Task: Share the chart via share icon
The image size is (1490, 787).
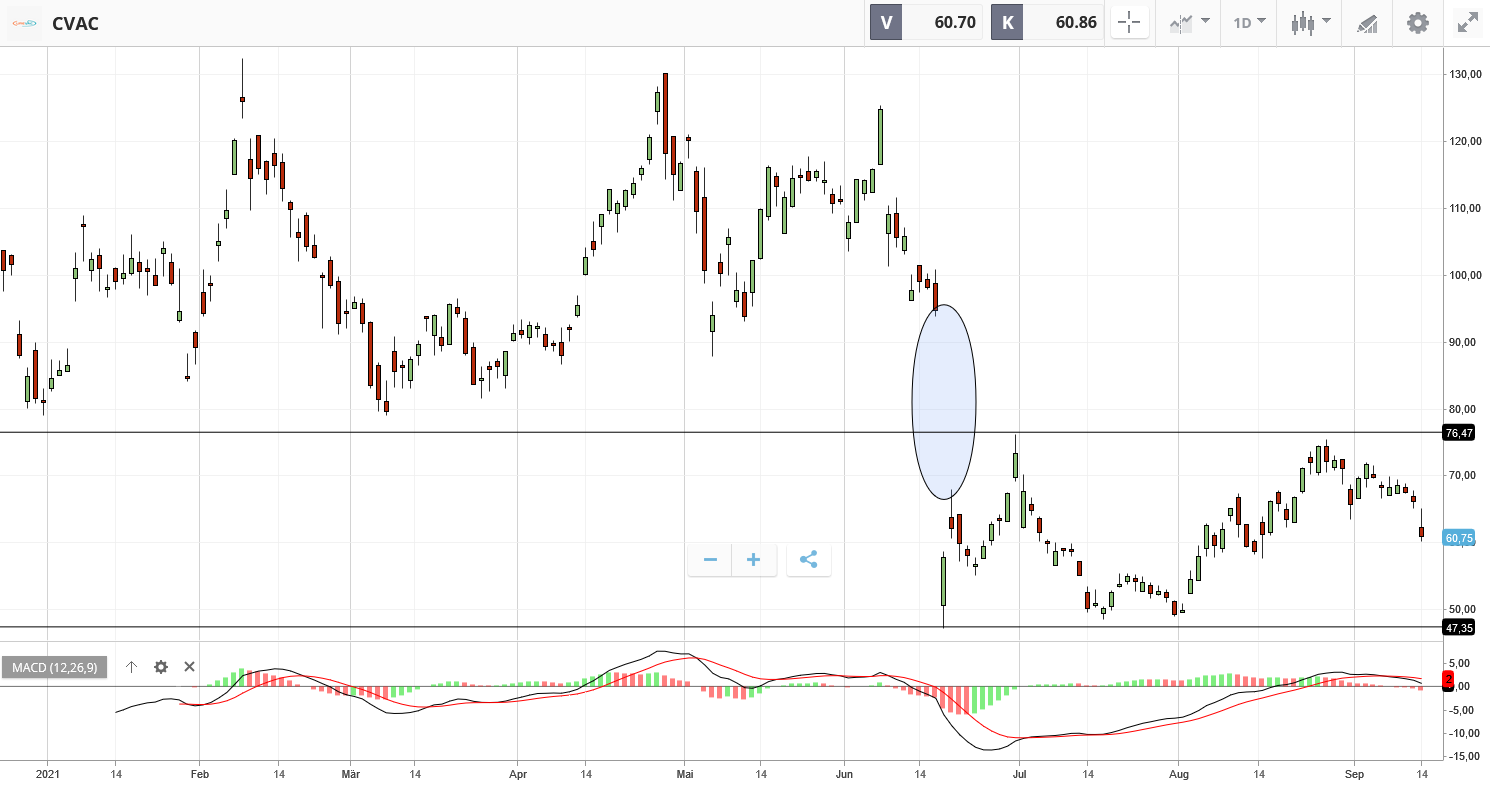Action: (x=808, y=559)
